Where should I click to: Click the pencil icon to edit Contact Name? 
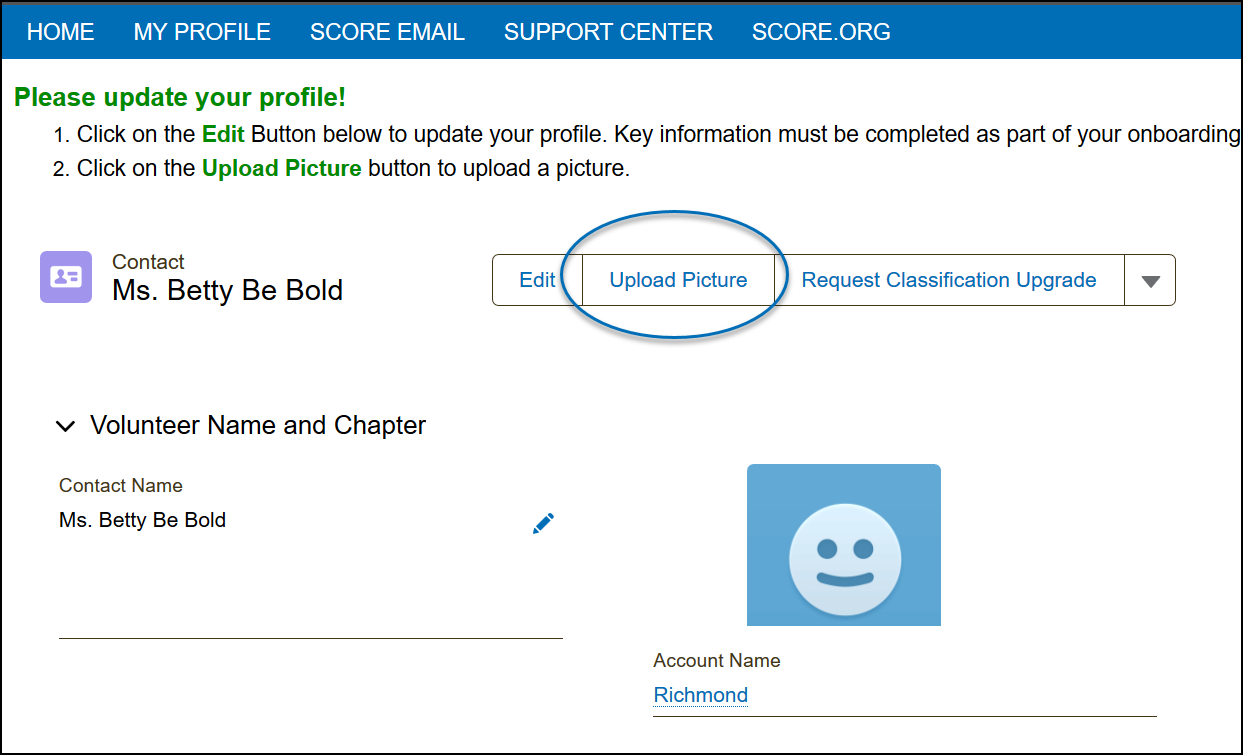click(543, 523)
